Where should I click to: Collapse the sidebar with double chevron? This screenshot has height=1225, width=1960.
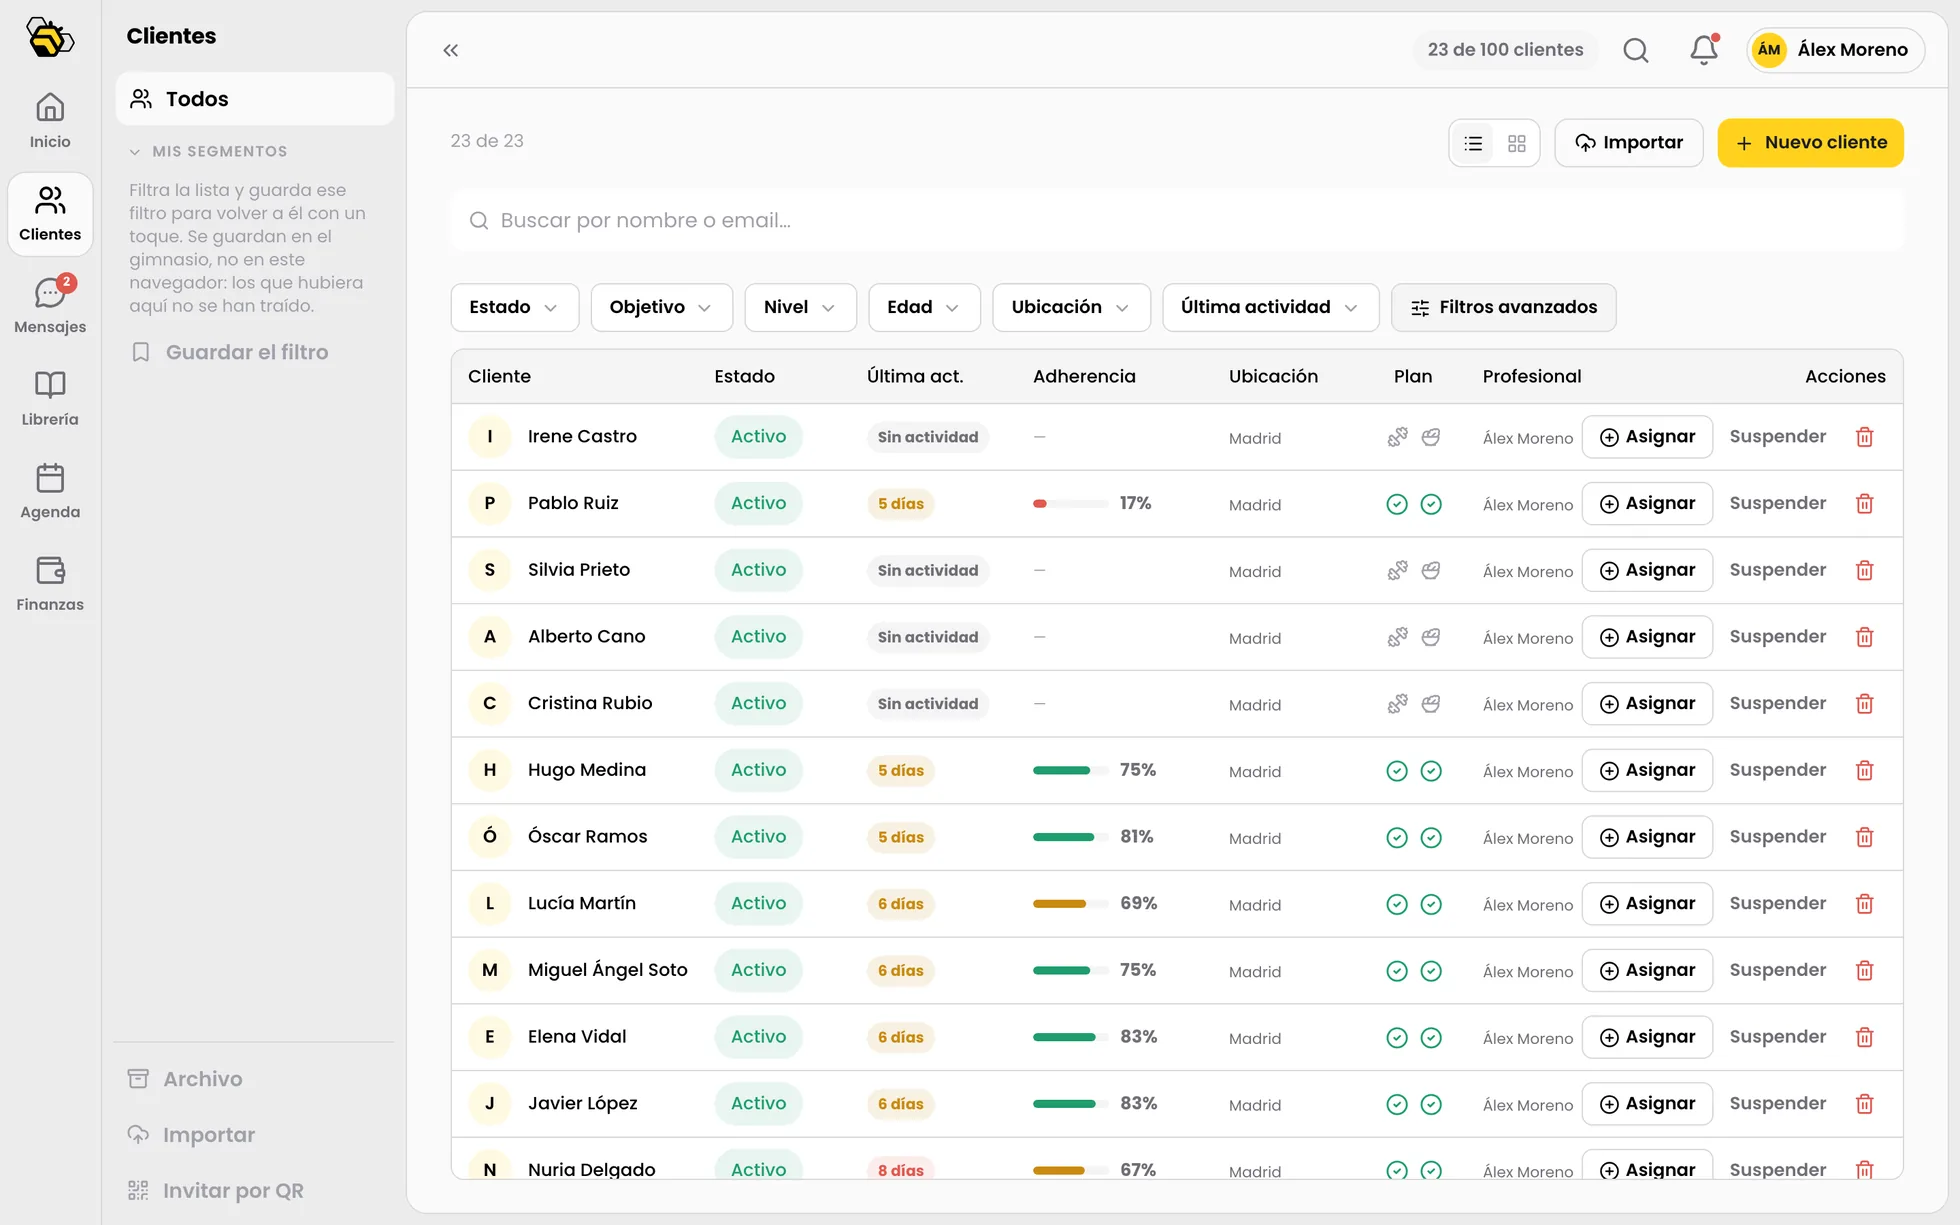click(451, 50)
